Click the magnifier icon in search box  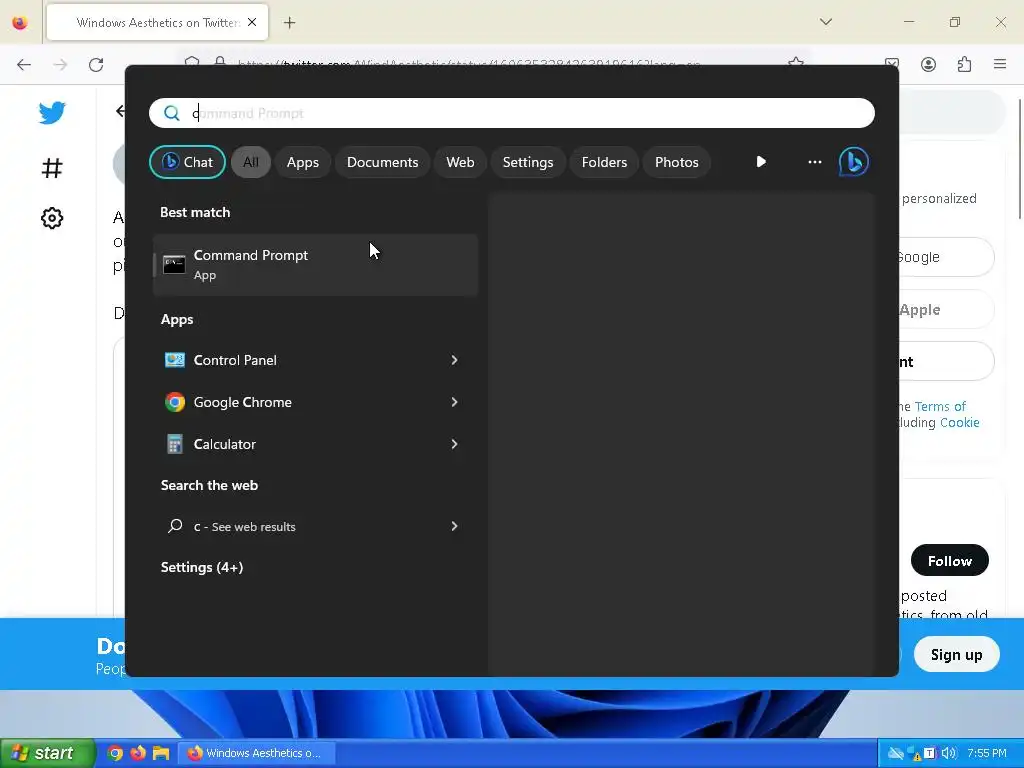(x=172, y=113)
